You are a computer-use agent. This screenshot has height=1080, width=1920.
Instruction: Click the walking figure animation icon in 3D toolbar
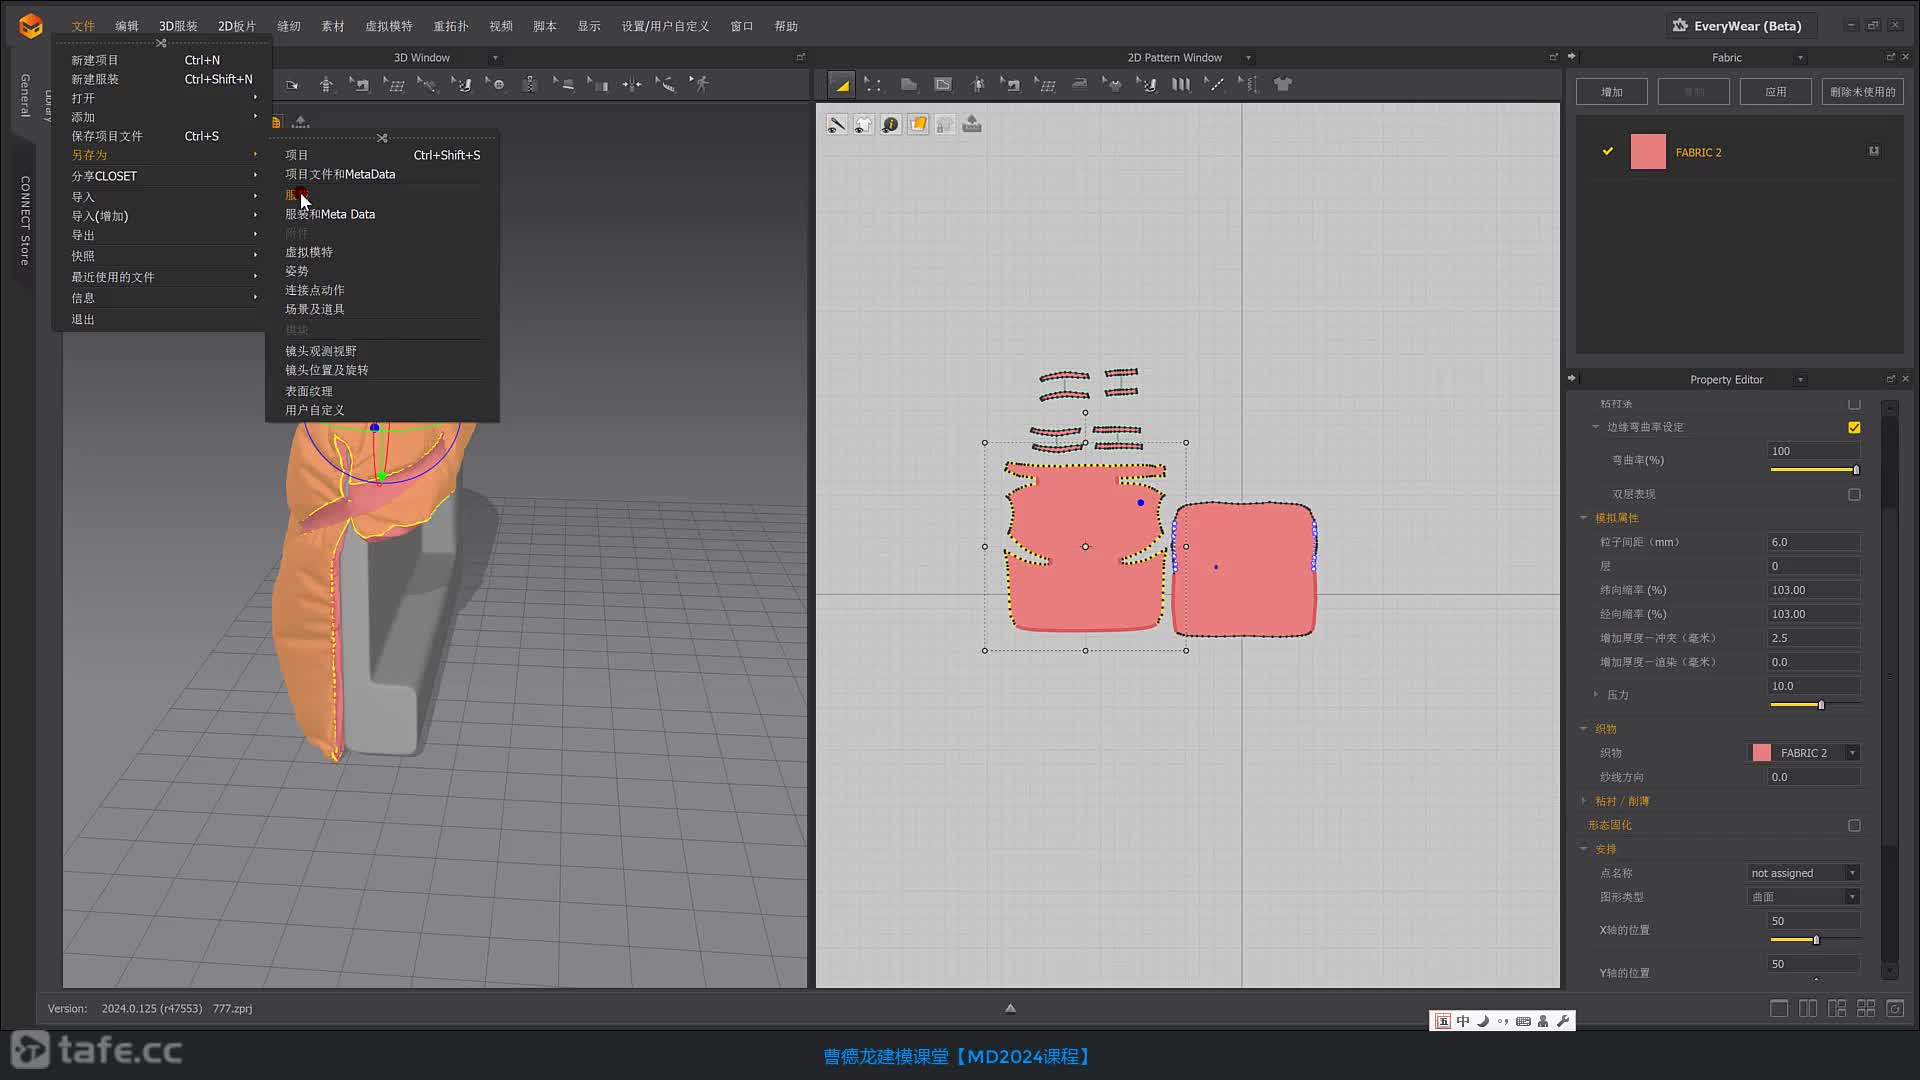click(x=701, y=85)
